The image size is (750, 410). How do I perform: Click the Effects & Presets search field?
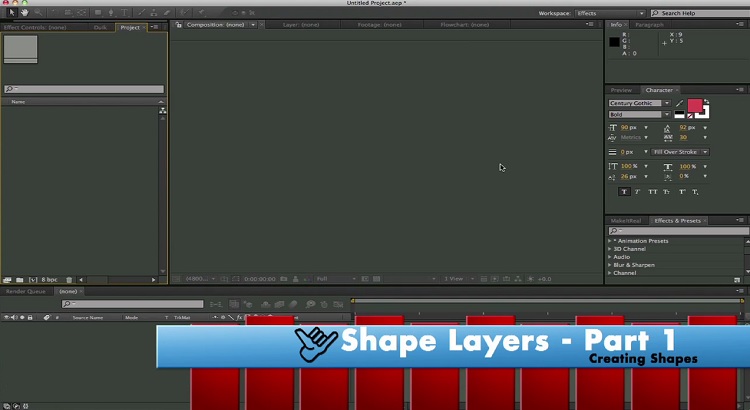(678, 231)
